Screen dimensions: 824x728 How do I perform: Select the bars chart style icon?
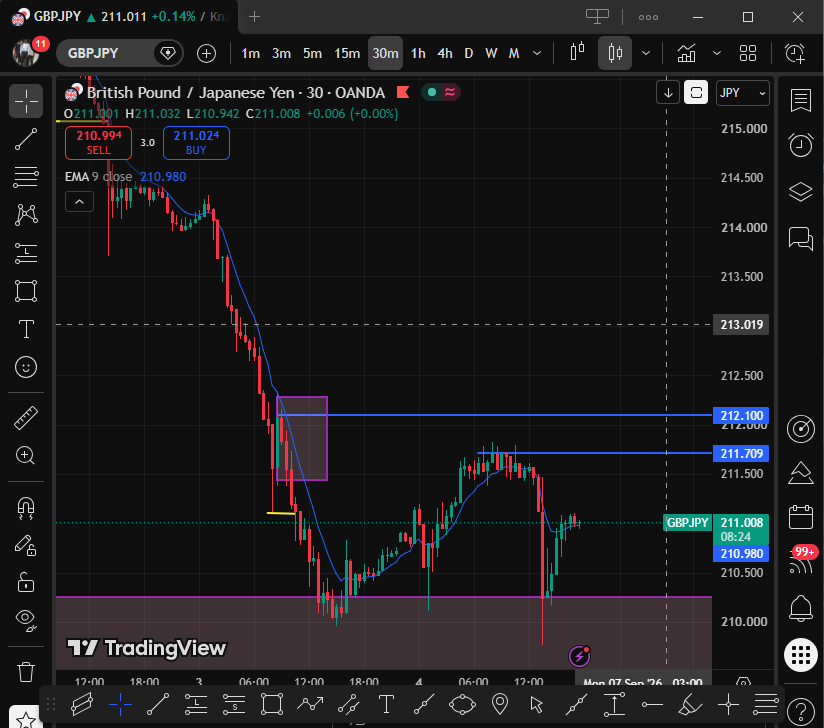coord(577,53)
